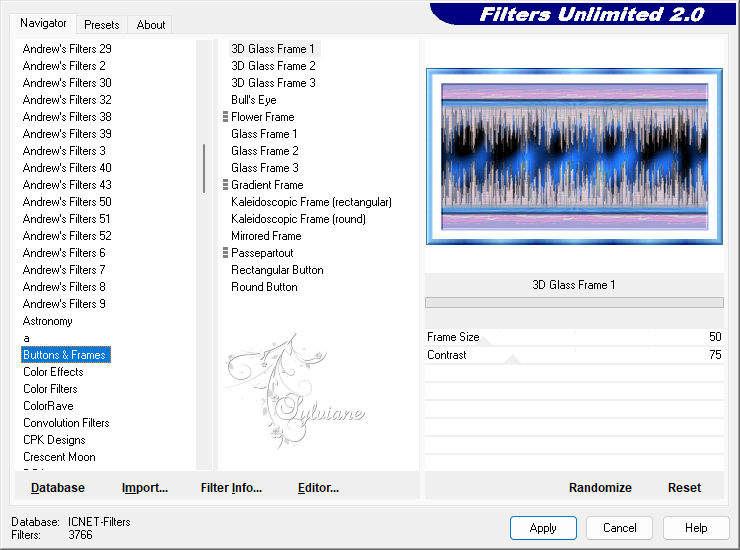Click the Import... button
This screenshot has height=550, width=740.
click(144, 488)
